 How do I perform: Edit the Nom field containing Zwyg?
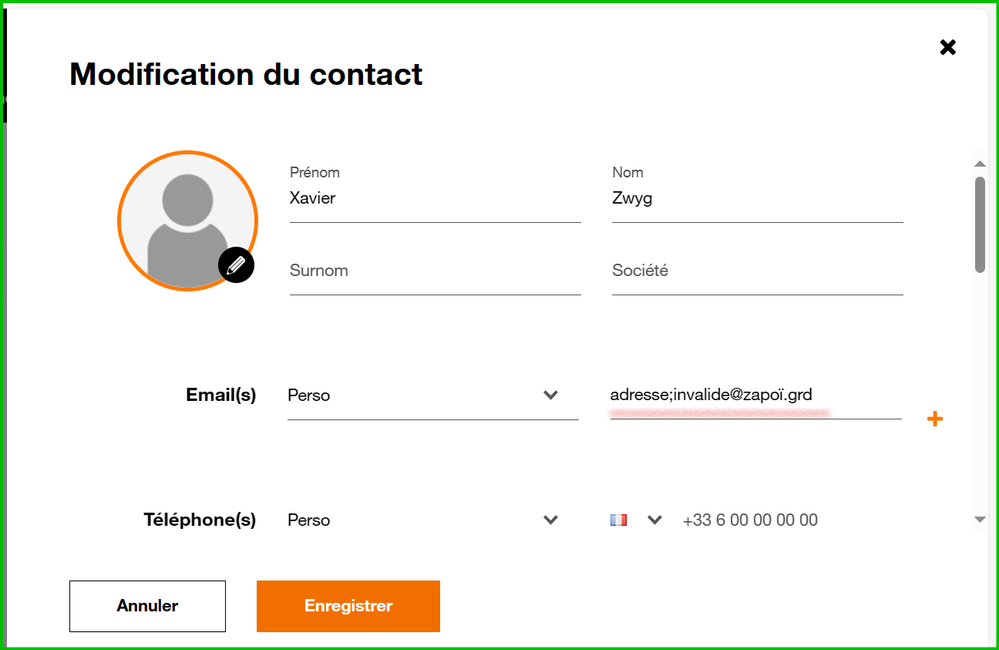coord(757,199)
